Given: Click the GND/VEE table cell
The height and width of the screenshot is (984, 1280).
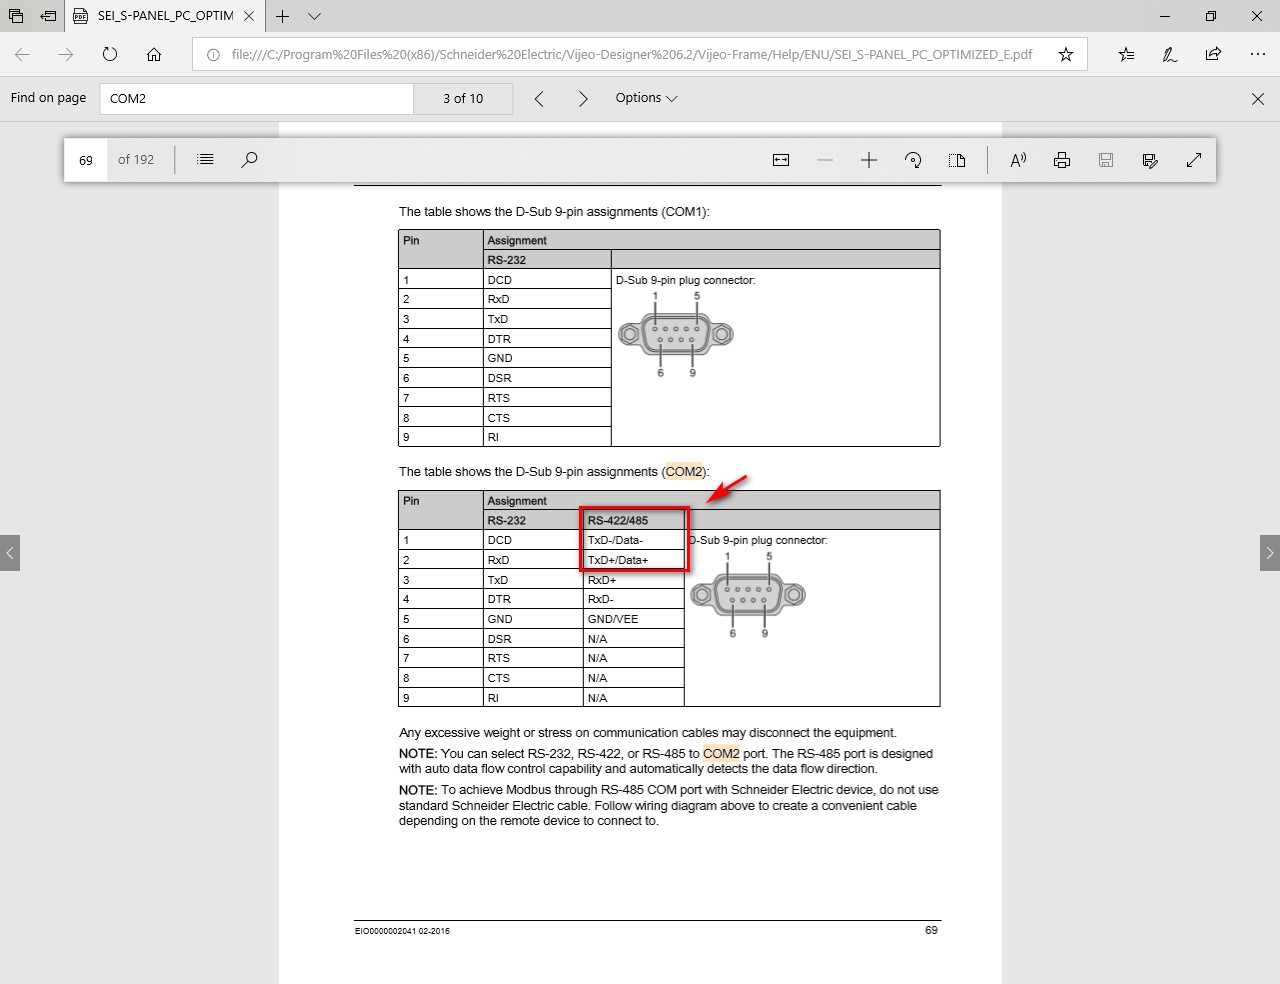Looking at the screenshot, I should click(634, 619).
